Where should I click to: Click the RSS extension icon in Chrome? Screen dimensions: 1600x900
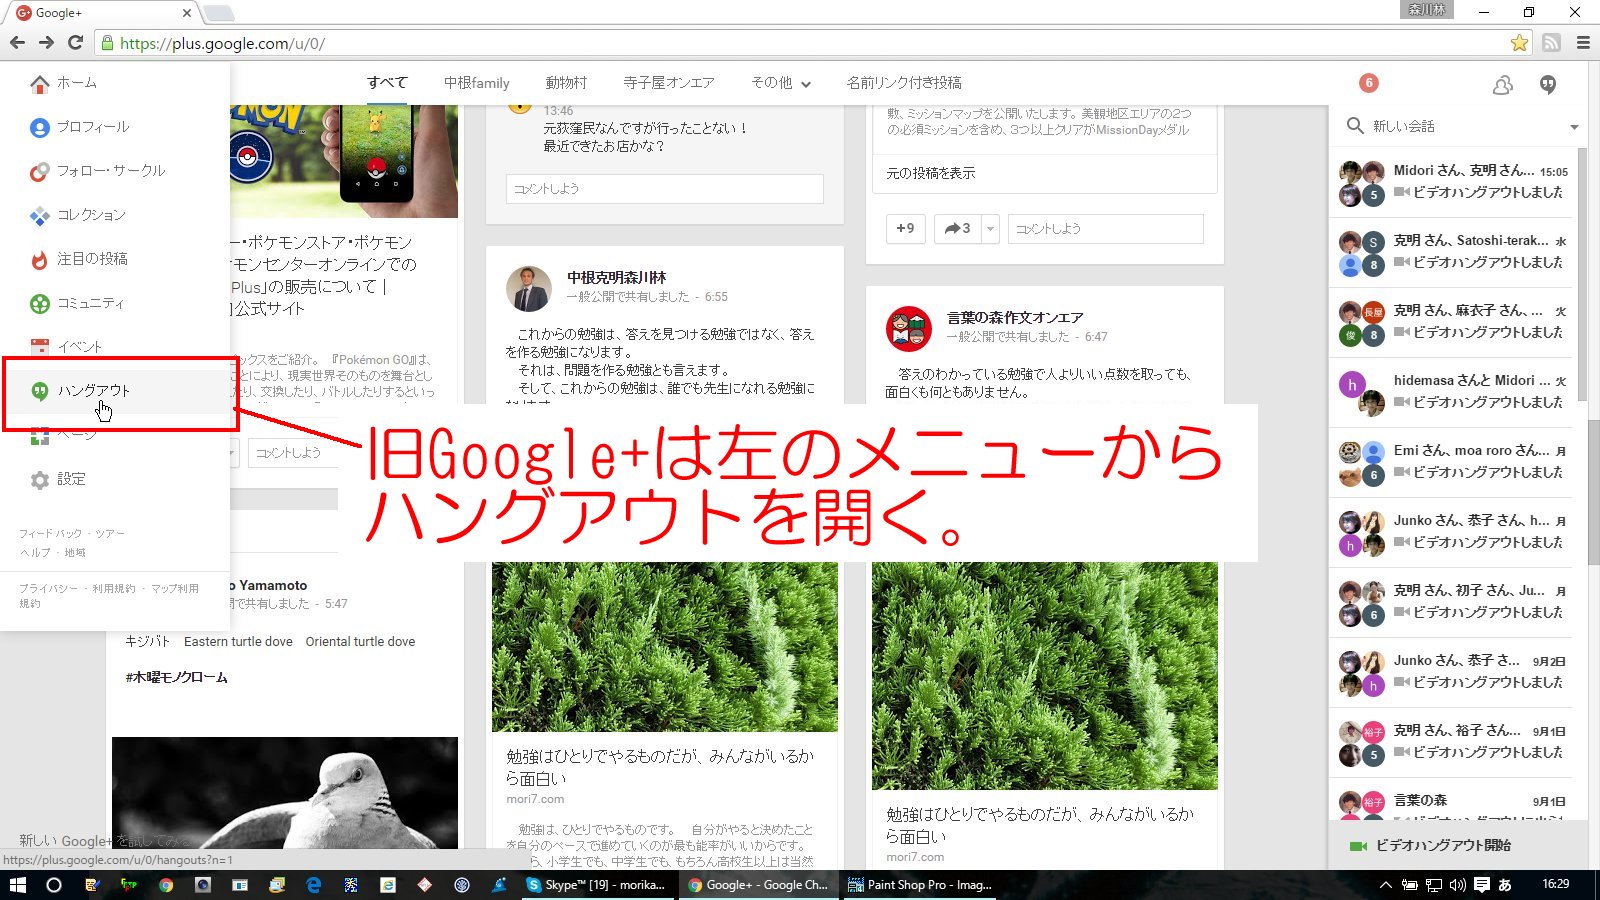pyautogui.click(x=1551, y=43)
